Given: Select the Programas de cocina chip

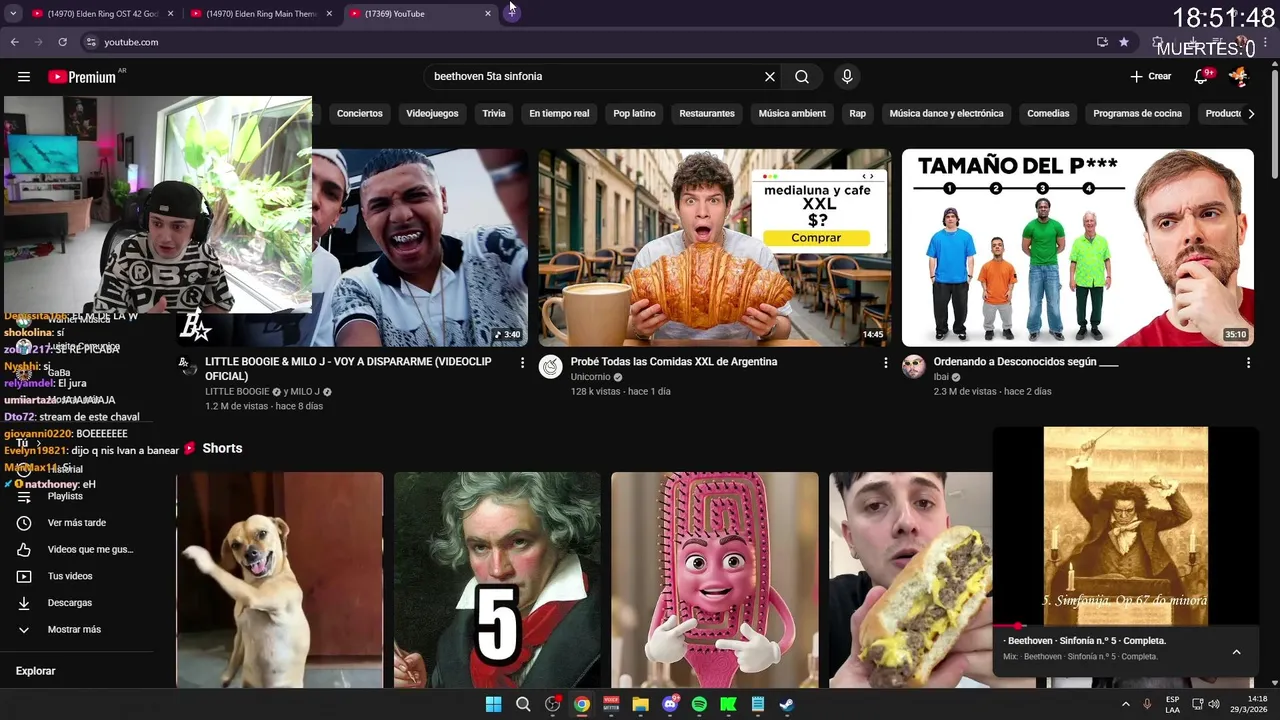Looking at the screenshot, I should click(1137, 114).
